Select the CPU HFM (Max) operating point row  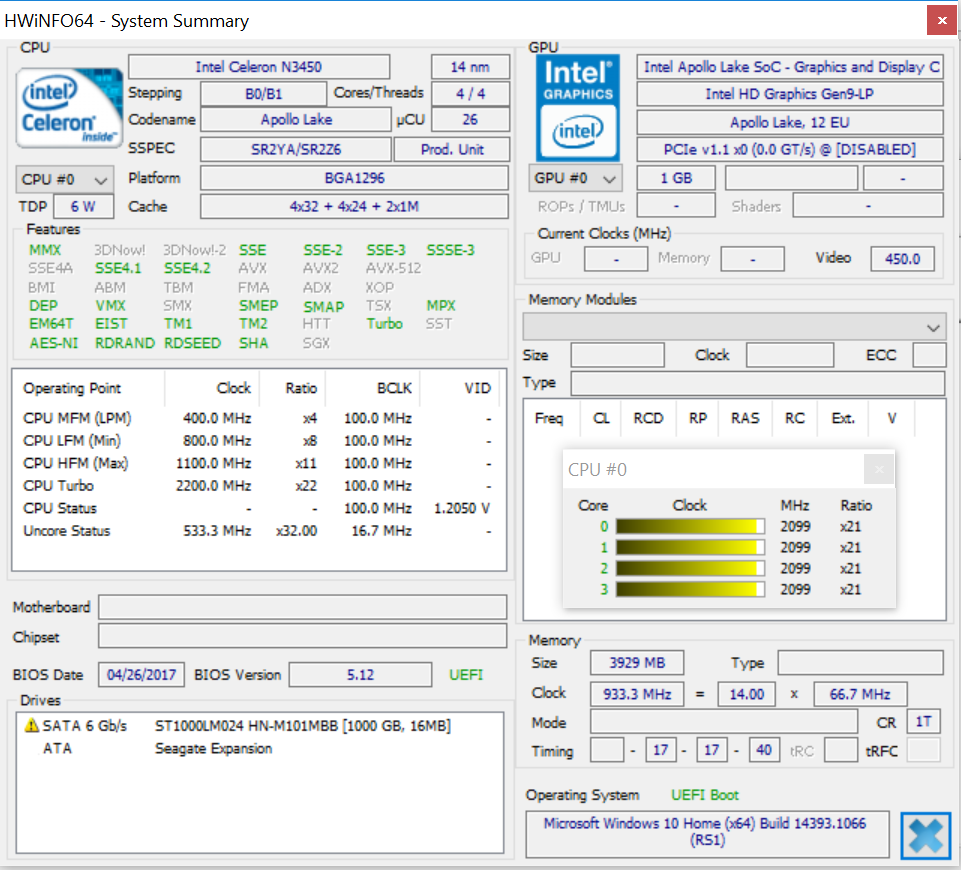tap(258, 463)
